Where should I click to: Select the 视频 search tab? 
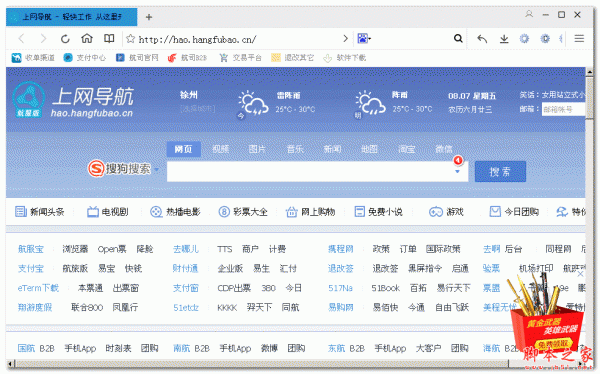tap(221, 149)
